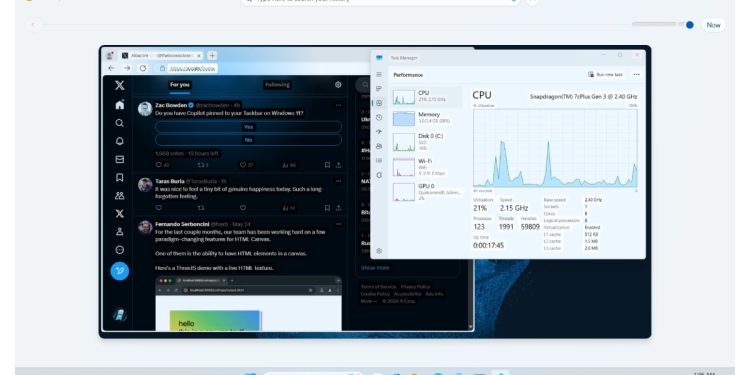Open Terms of Service link
This screenshot has width=750, height=375.
[x=378, y=287]
